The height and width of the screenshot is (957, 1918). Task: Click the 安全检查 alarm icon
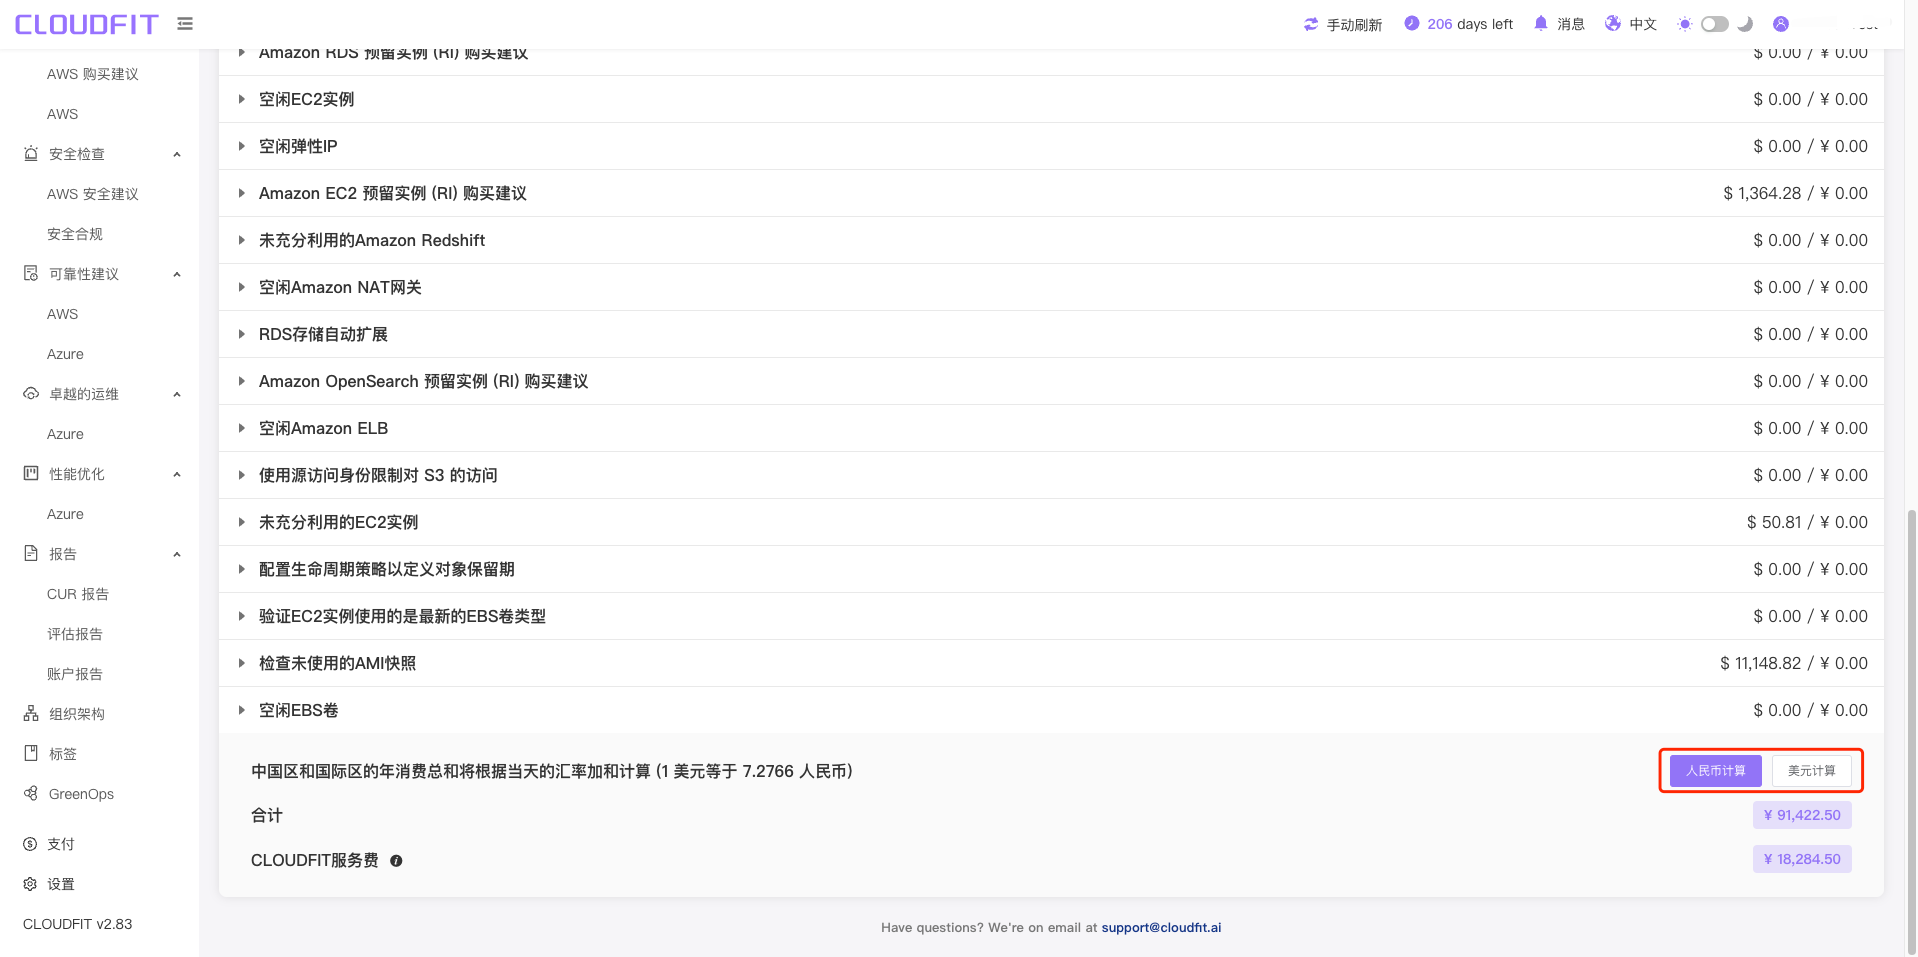pyautogui.click(x=31, y=153)
